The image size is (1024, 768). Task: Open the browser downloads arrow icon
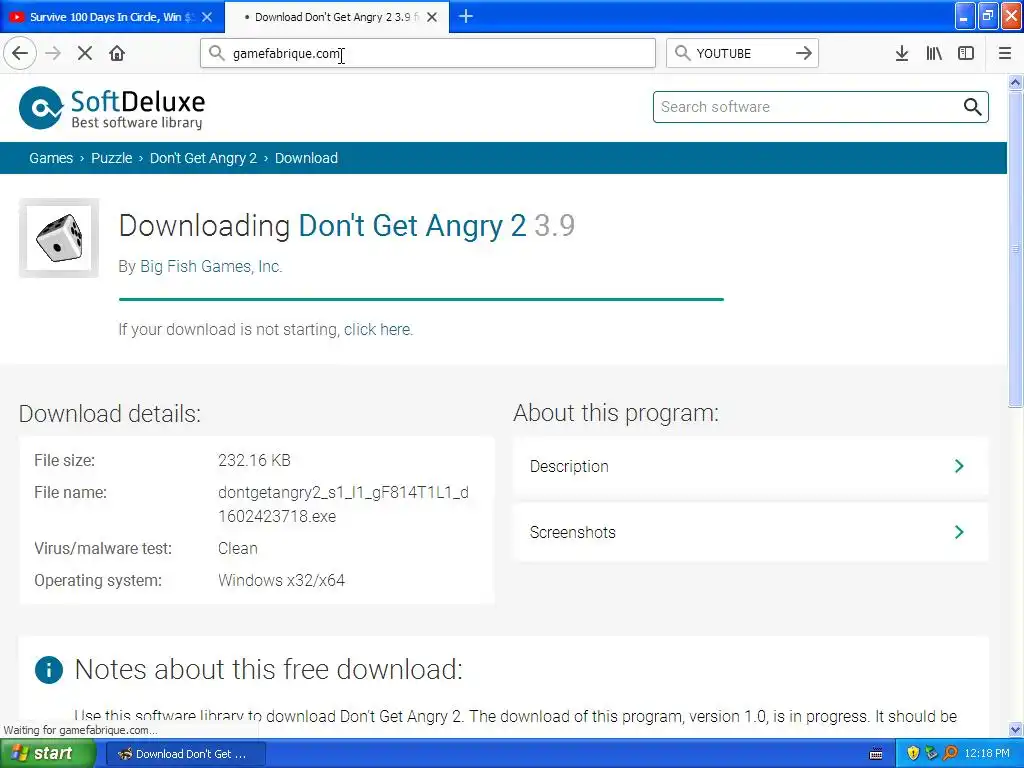[x=902, y=53]
